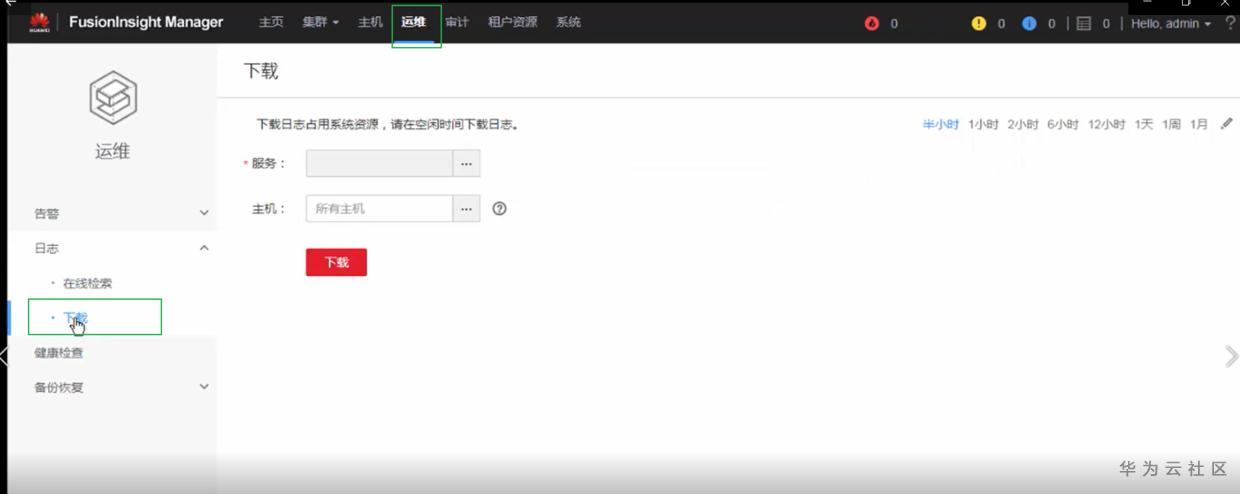Select 下载 in the sidebar
Viewport: 1240px width, 494px height.
pos(76,318)
